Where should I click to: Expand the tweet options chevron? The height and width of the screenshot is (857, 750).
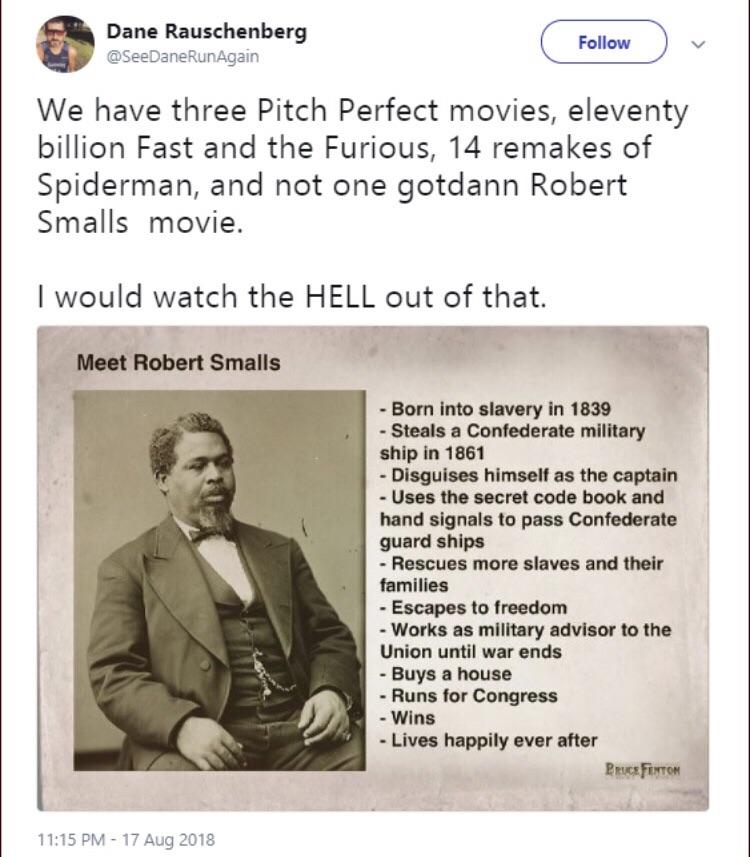coord(698,44)
